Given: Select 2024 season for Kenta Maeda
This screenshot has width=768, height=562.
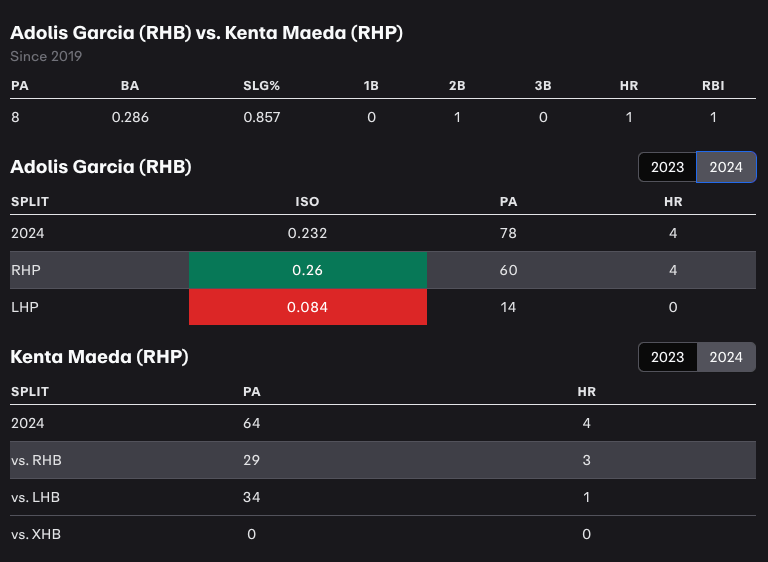Looking at the screenshot, I should click(726, 357).
